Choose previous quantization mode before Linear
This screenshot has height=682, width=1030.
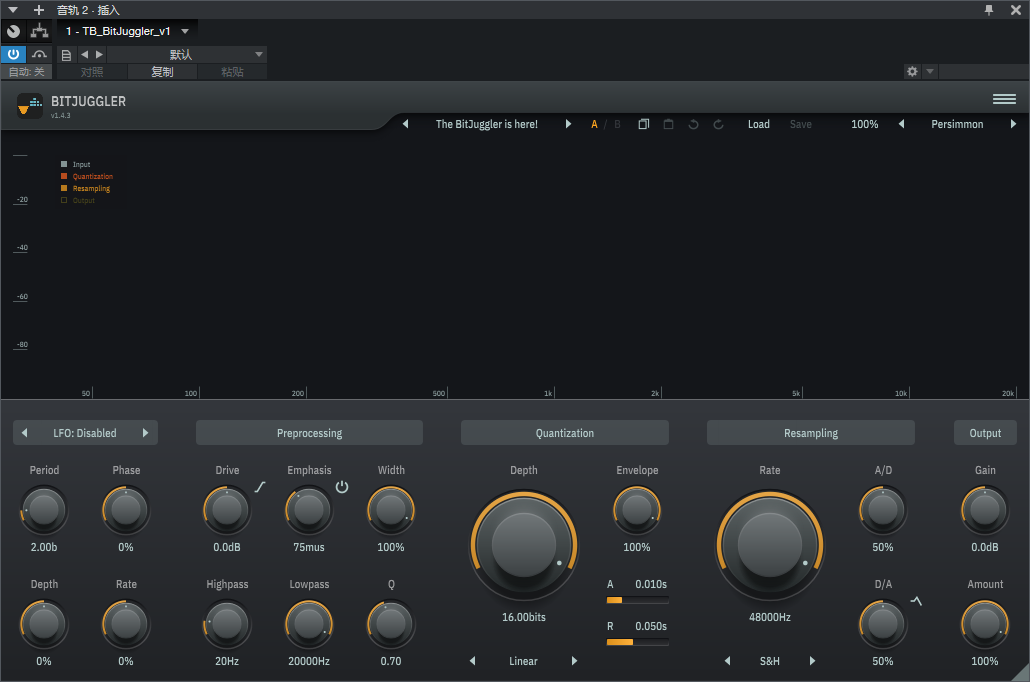tap(472, 661)
